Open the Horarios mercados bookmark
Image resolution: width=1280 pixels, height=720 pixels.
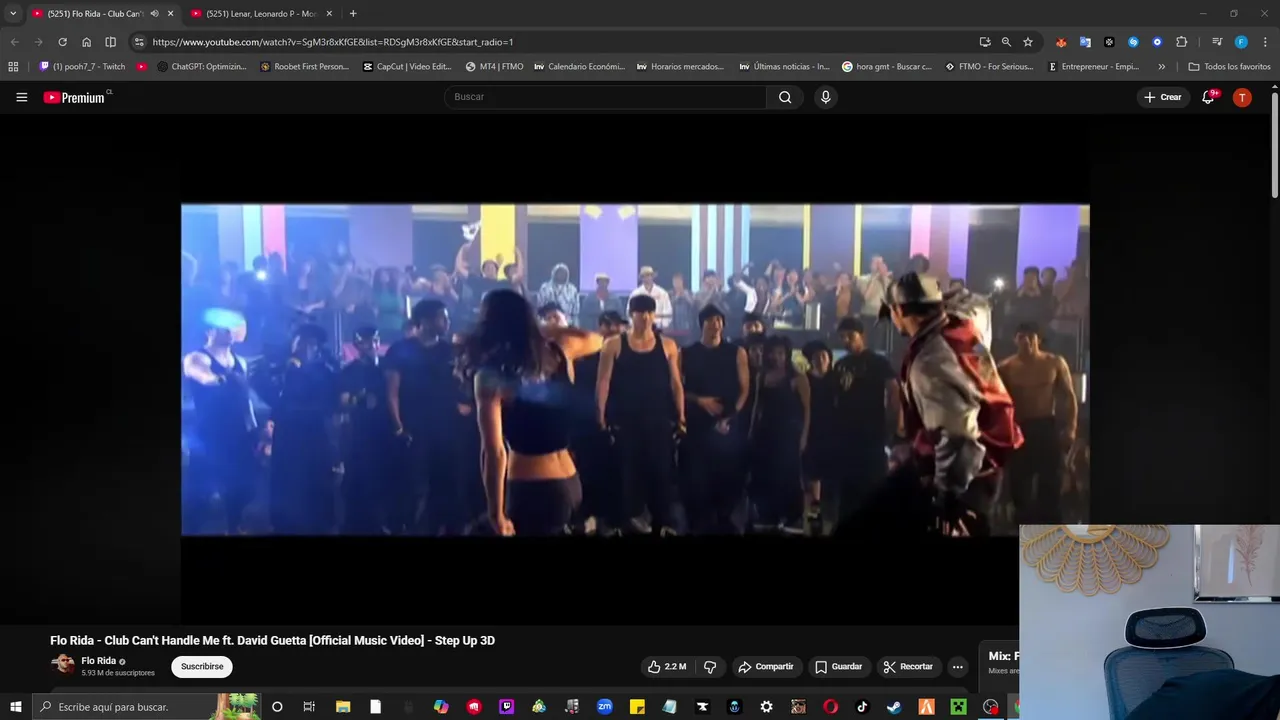pos(680,67)
